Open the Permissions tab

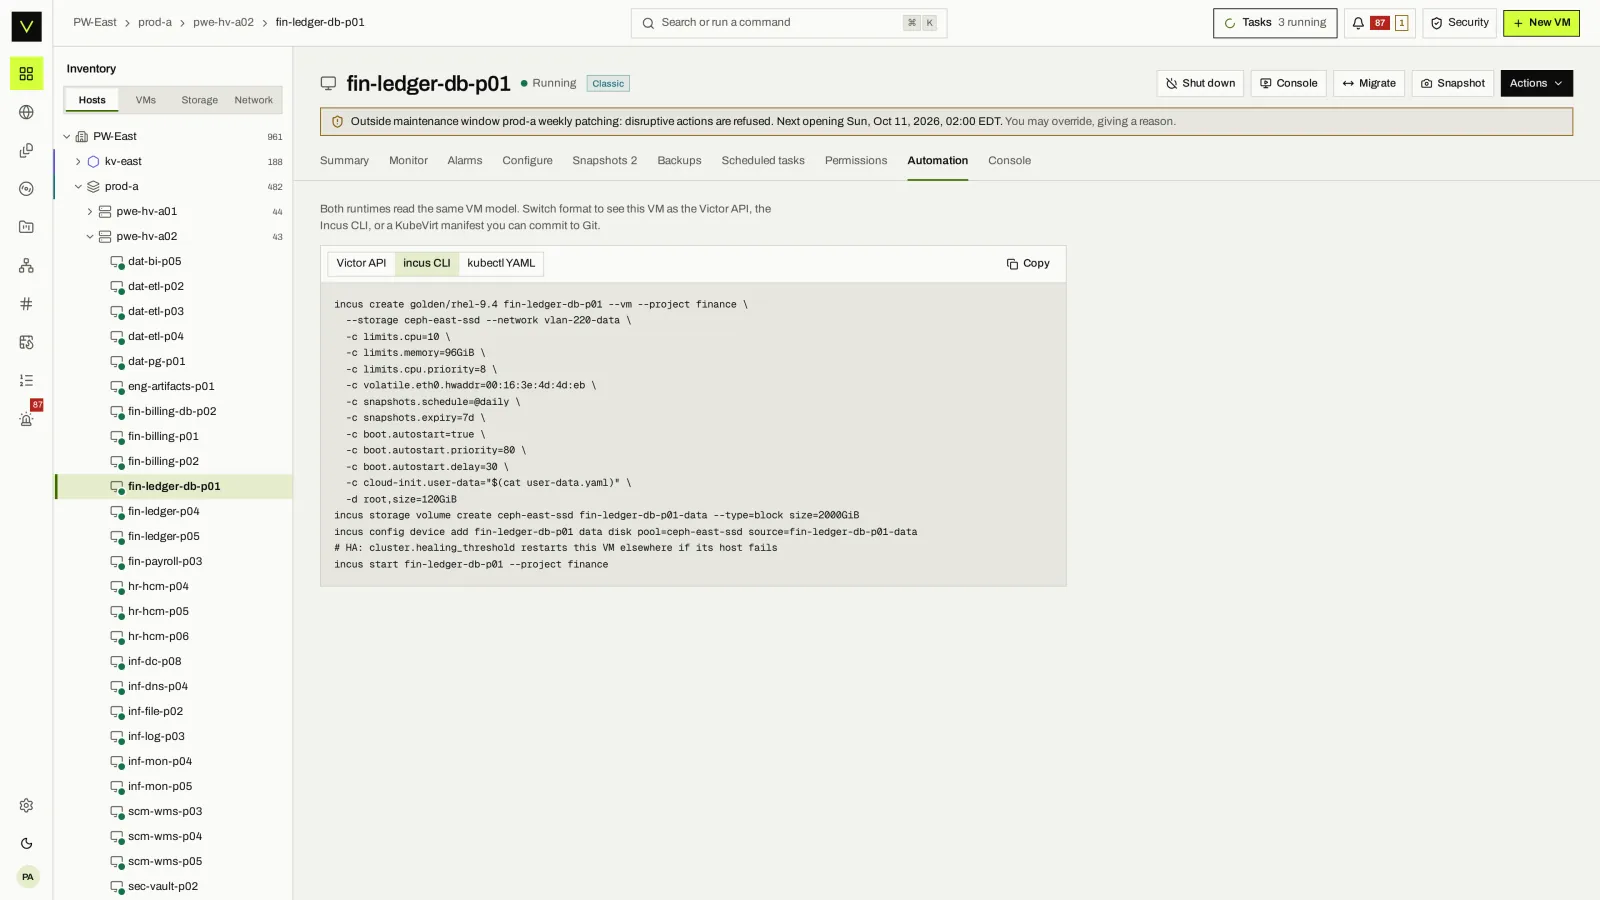pyautogui.click(x=856, y=161)
